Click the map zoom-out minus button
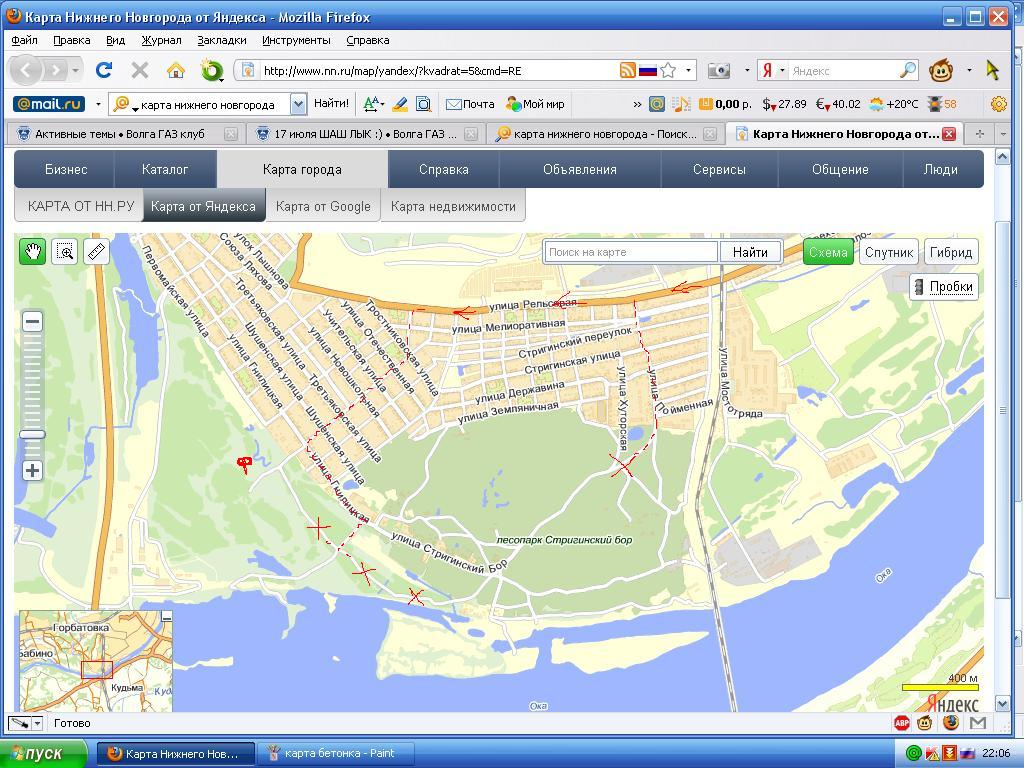 (33, 322)
